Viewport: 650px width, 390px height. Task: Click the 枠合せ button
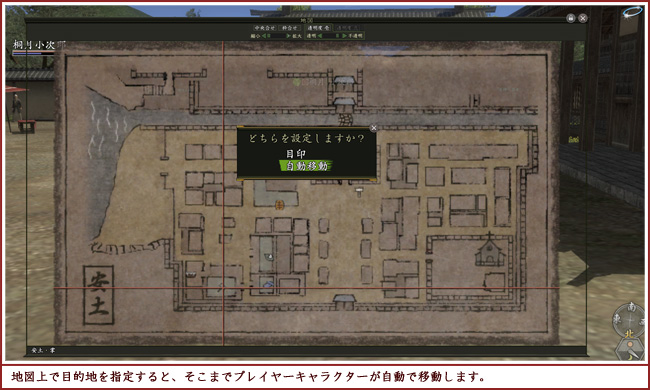(289, 28)
